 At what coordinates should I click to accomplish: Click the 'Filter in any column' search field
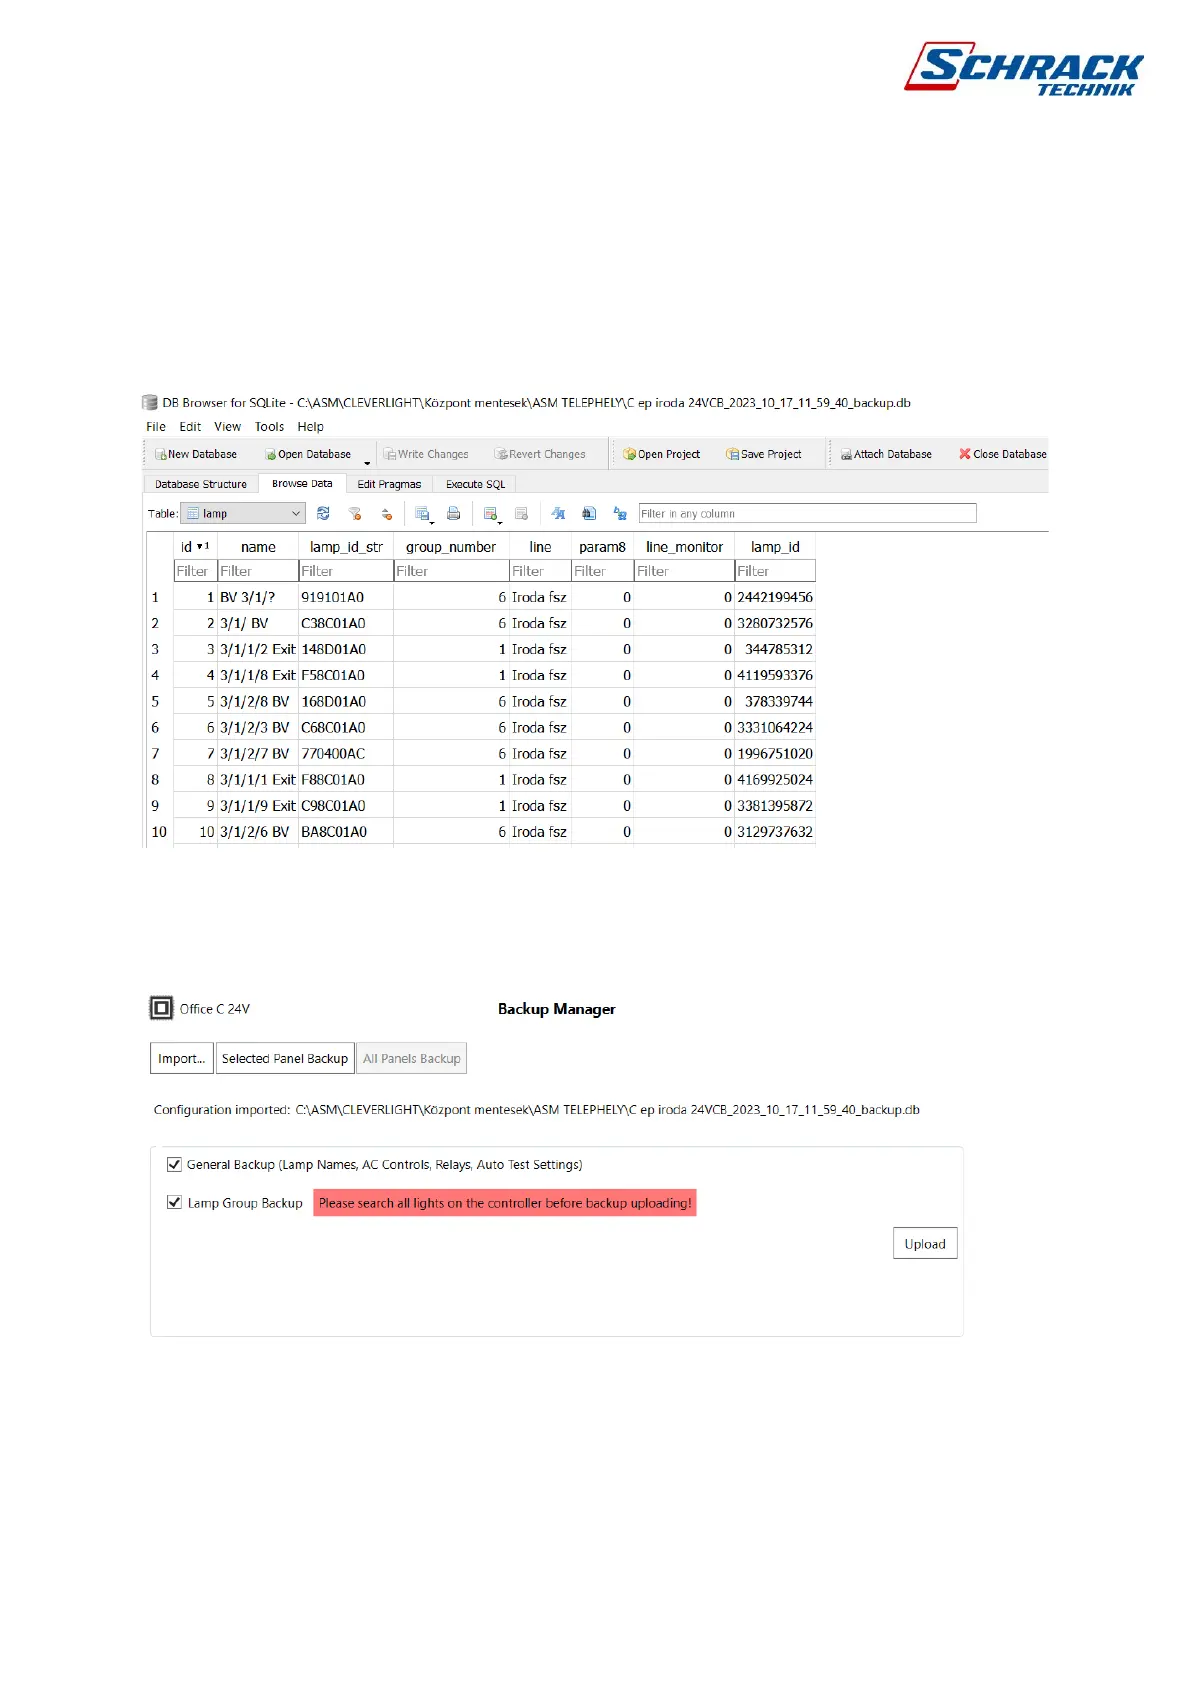click(x=807, y=514)
